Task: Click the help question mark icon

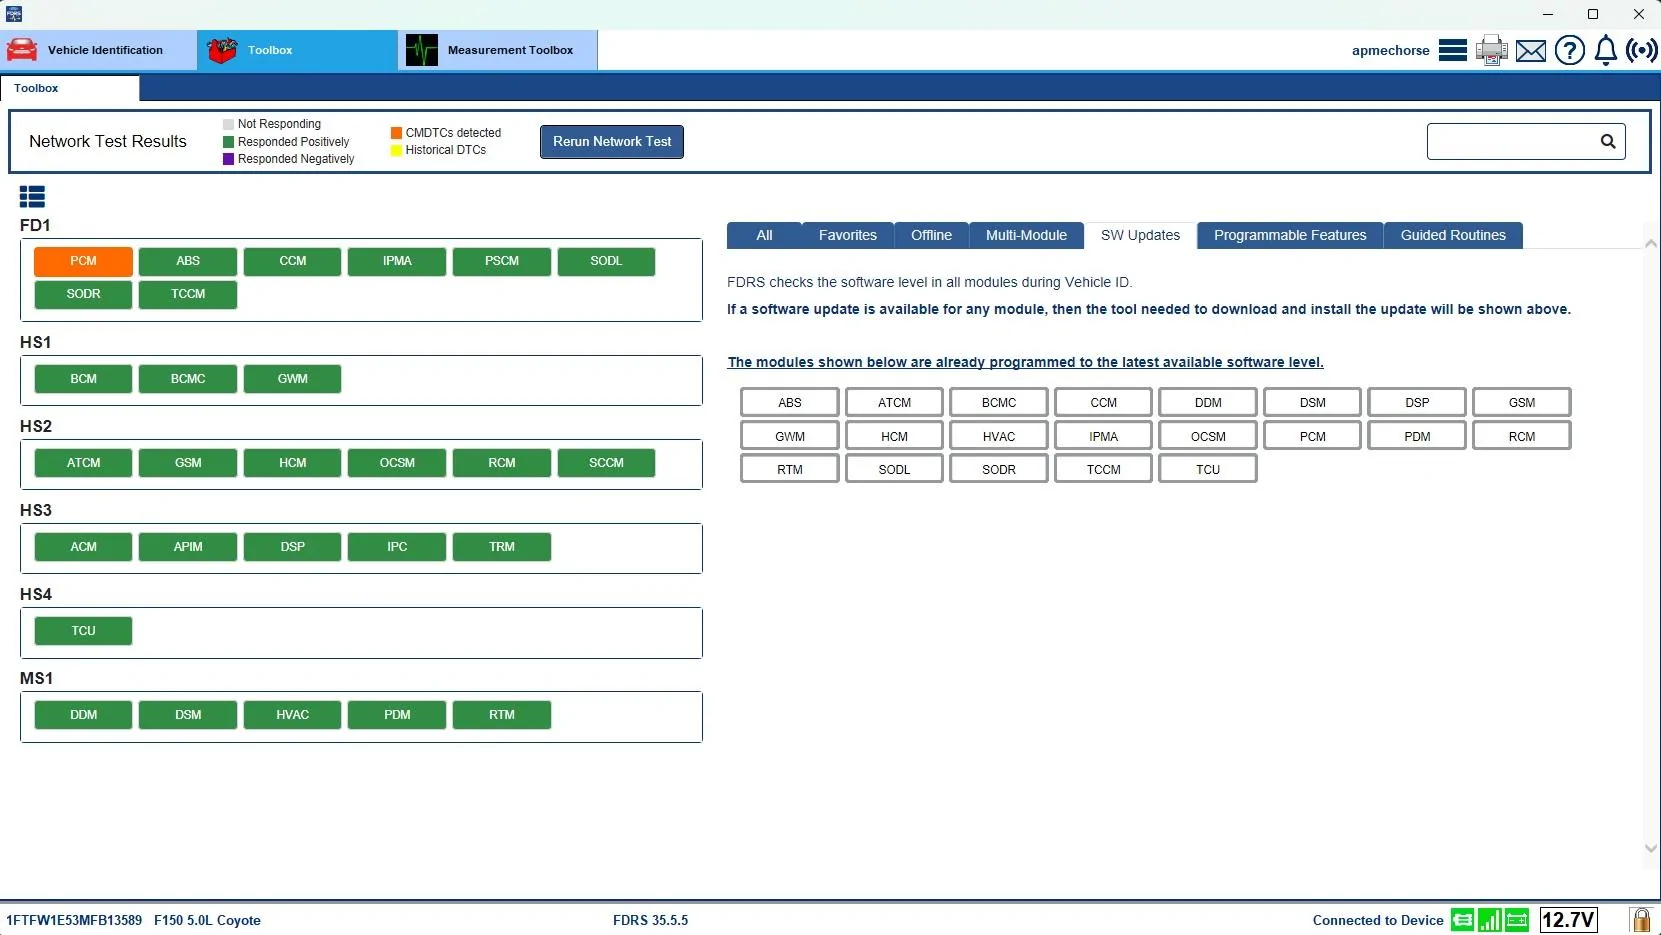Action: tap(1570, 50)
